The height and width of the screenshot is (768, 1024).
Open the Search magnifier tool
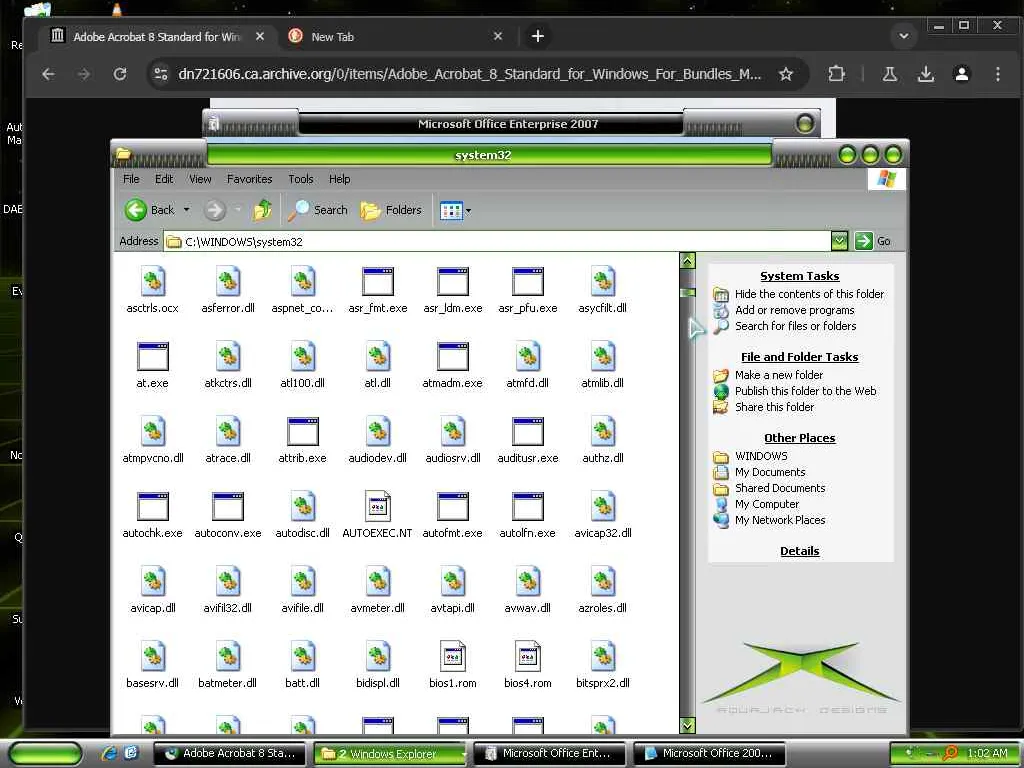pos(317,210)
